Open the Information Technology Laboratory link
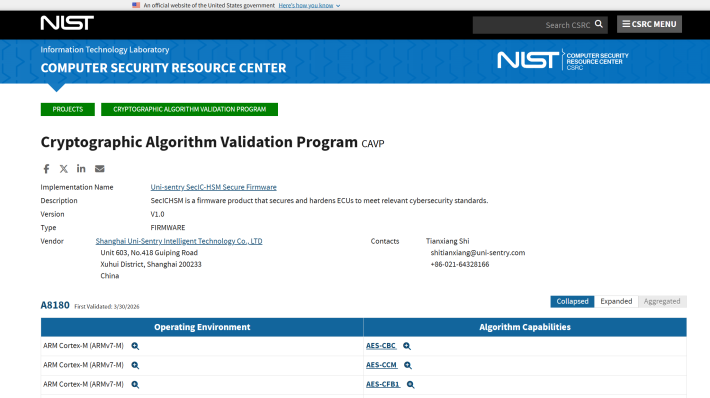Screen dimensions: 710x398 105,49
